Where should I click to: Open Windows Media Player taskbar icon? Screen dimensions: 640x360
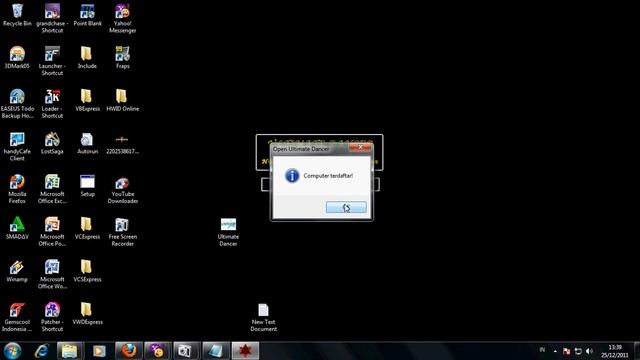(x=99, y=351)
